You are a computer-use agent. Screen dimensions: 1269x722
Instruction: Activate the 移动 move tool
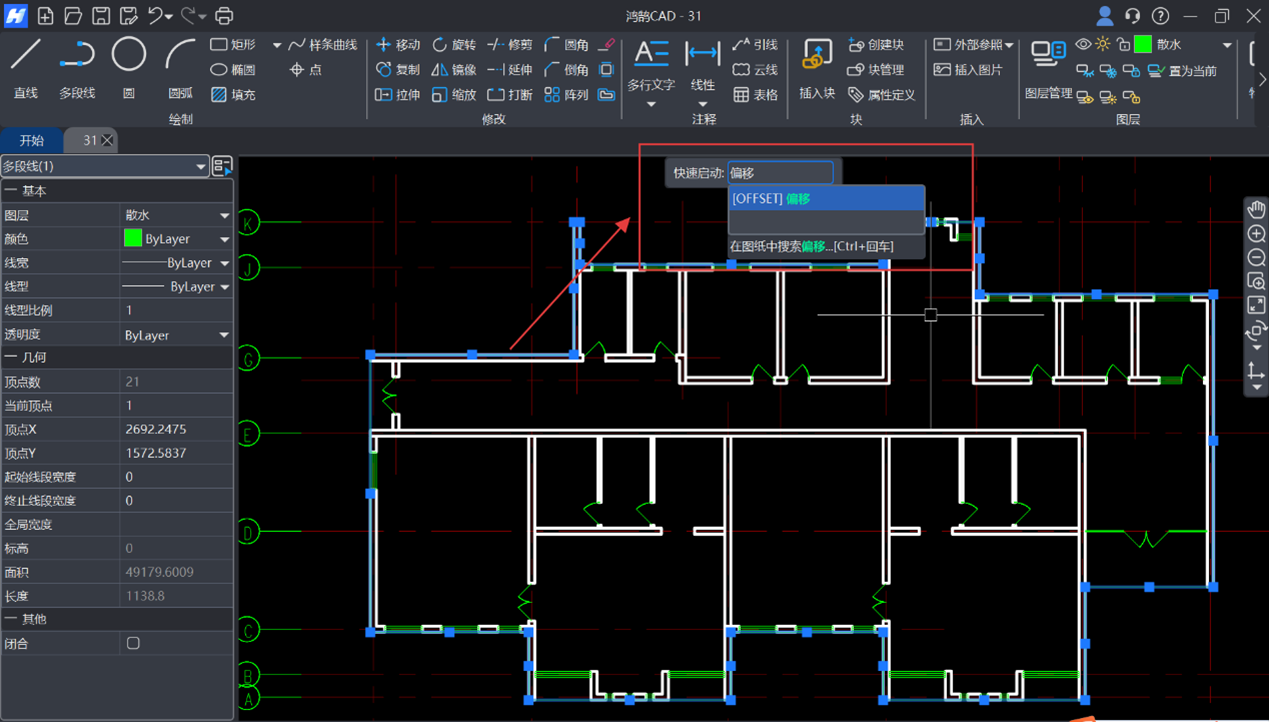(397, 45)
